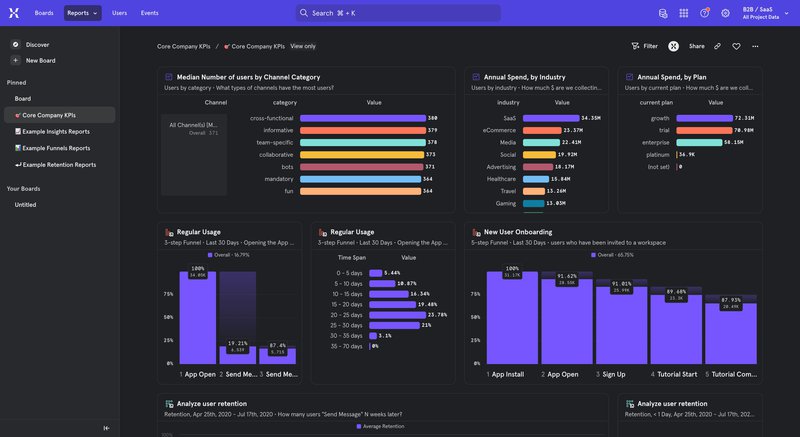The image size is (800, 437).
Task: Click the Share button
Action: 696,46
